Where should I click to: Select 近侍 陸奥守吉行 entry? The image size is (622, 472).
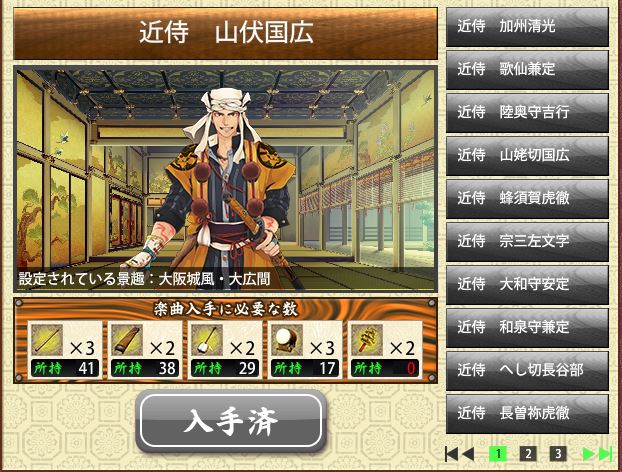pyautogui.click(x=527, y=113)
